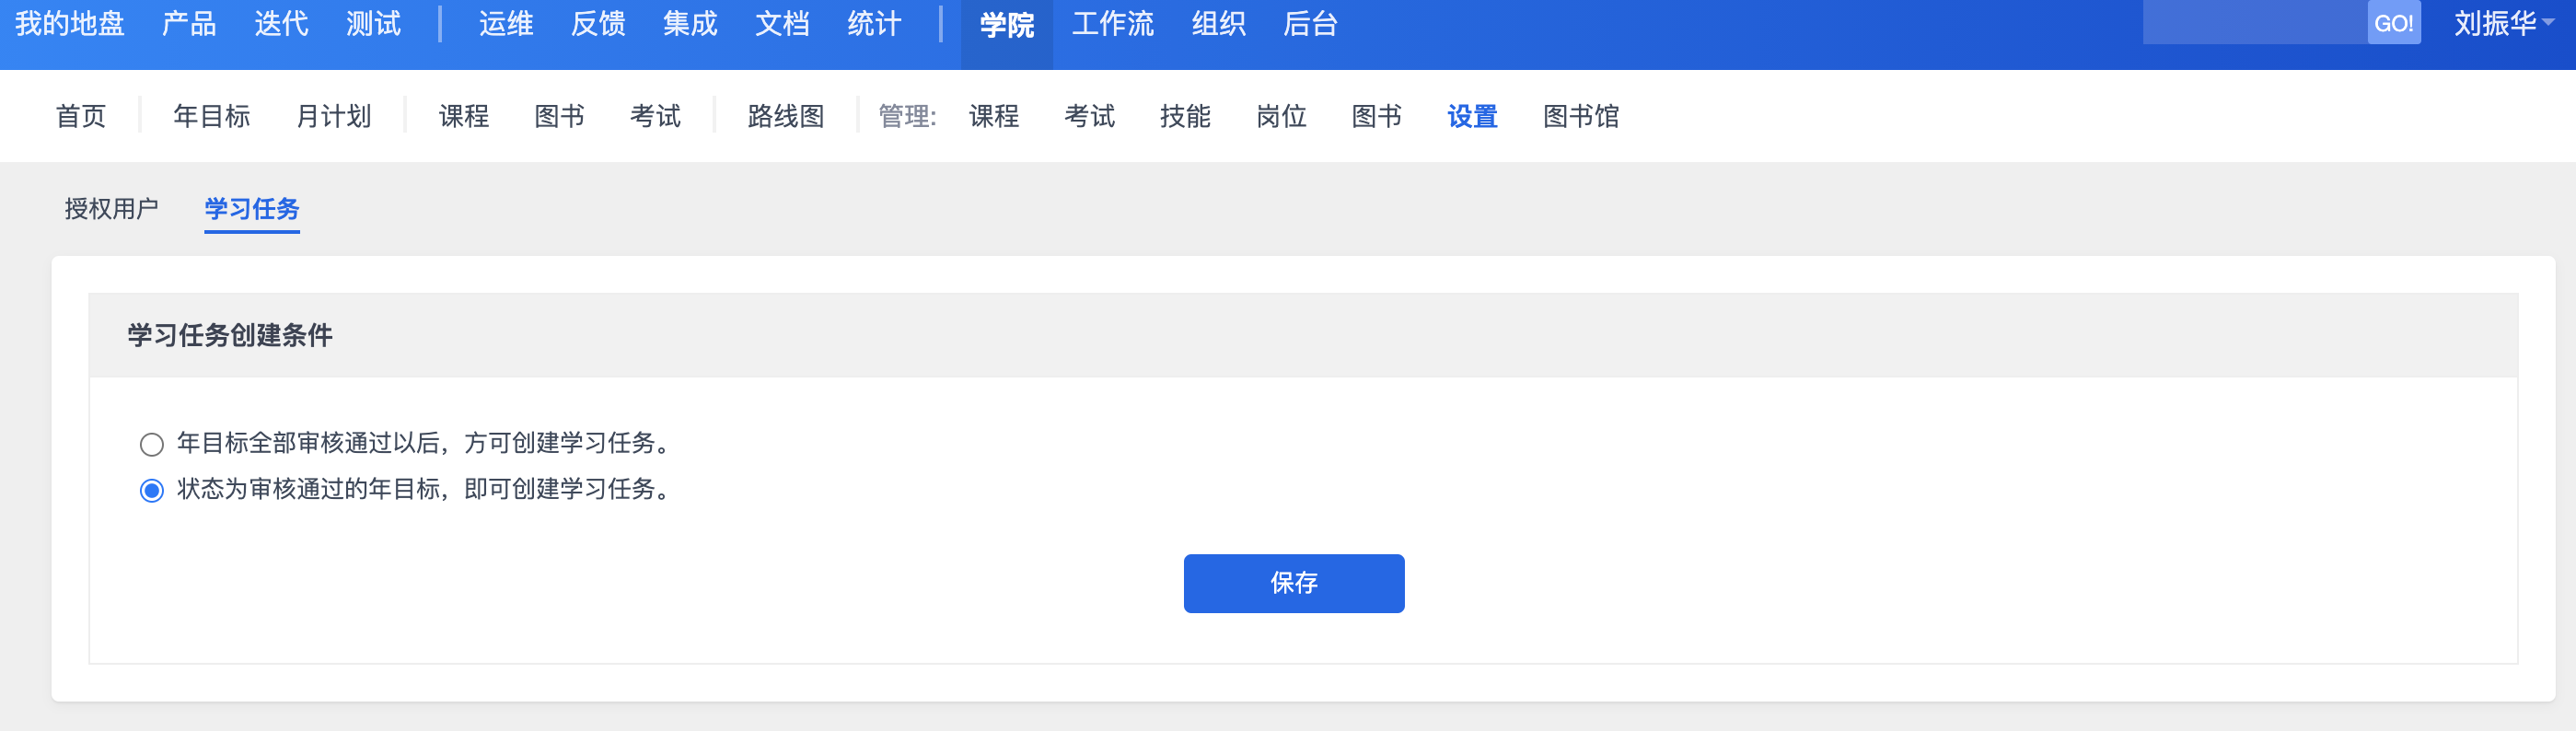The height and width of the screenshot is (731, 2576).
Task: Go to 首页 in sub-navigation
Action: click(x=80, y=116)
